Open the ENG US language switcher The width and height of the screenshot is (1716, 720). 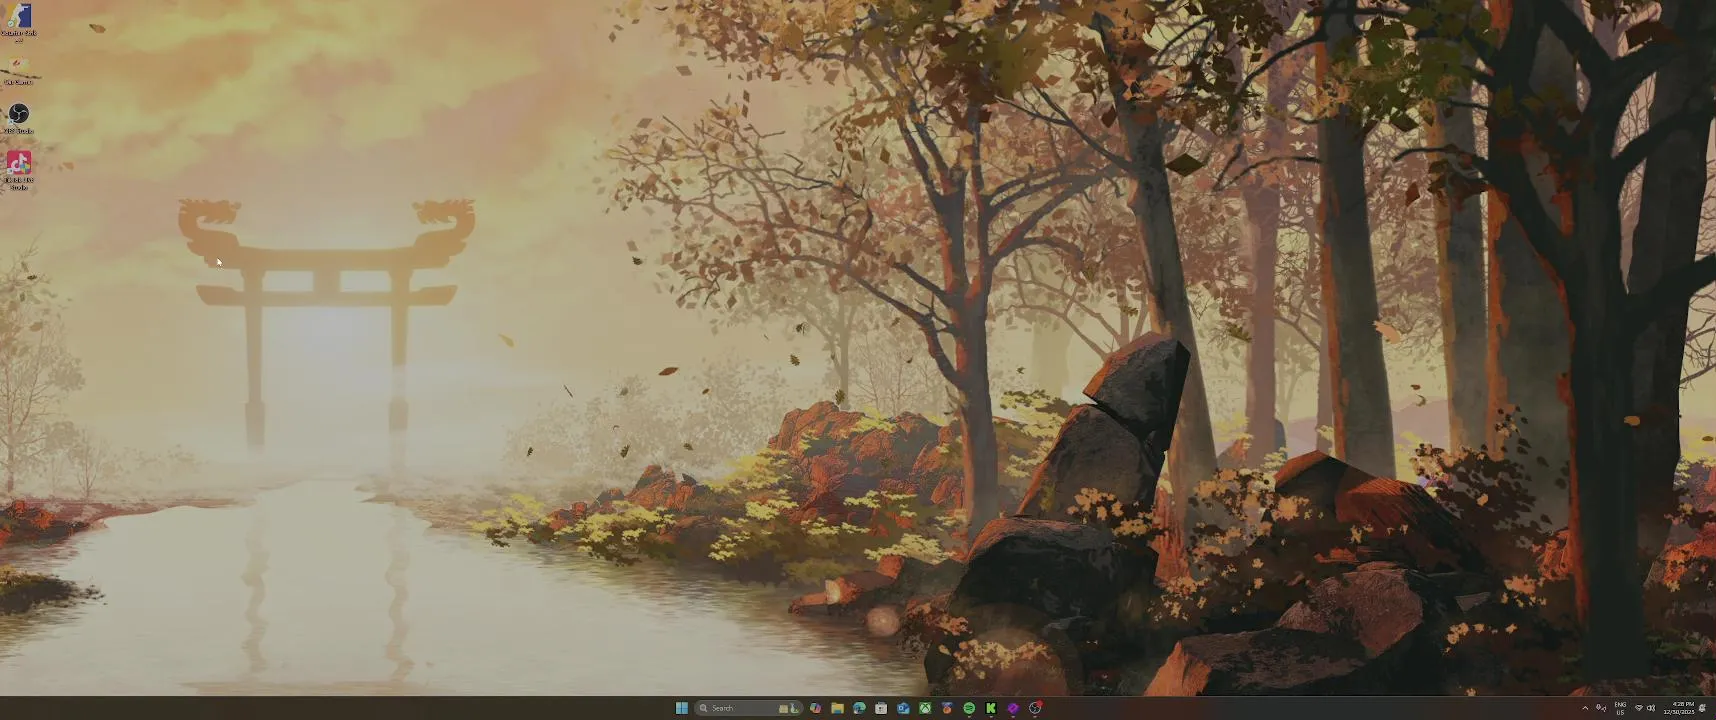(1620, 708)
